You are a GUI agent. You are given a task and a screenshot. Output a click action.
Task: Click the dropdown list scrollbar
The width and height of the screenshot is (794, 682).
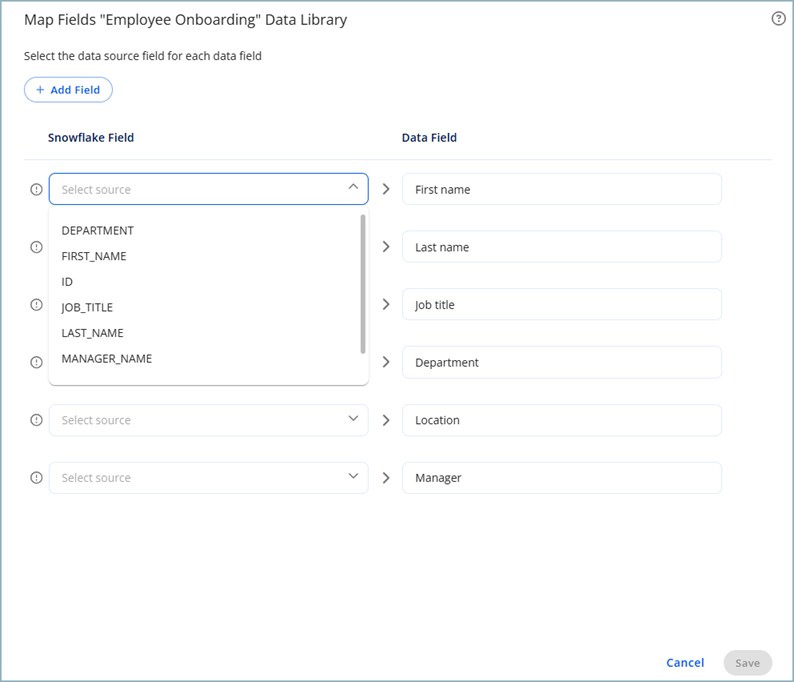click(x=362, y=283)
